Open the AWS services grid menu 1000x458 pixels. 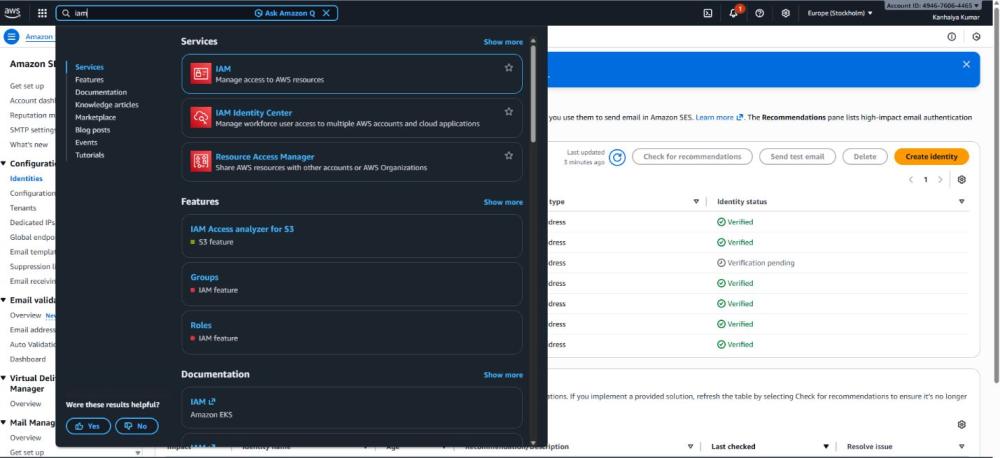[x=42, y=13]
